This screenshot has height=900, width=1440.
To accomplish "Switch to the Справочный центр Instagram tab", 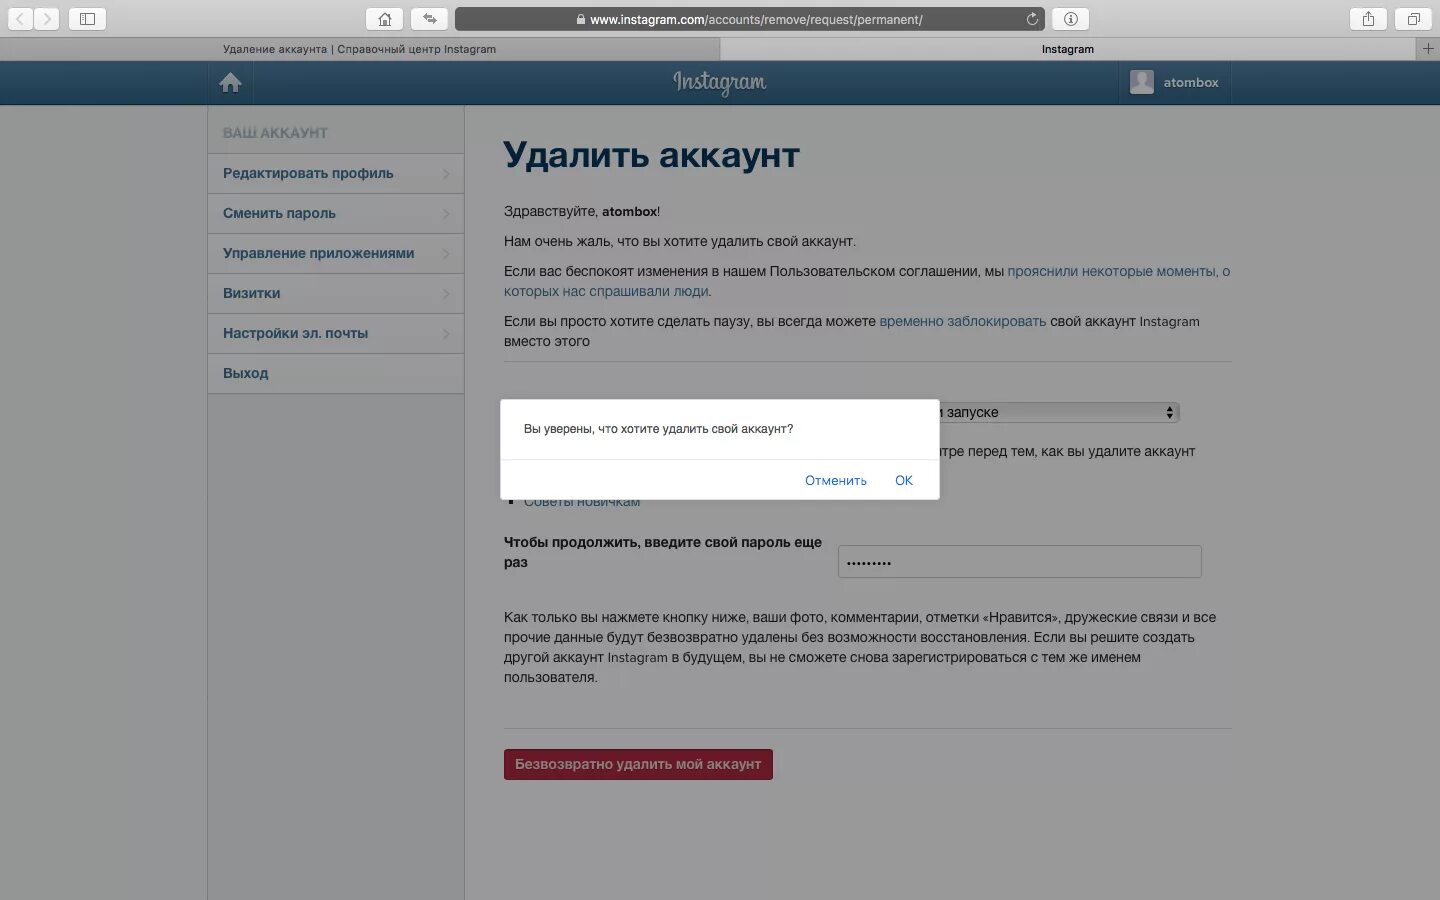I will click(359, 49).
